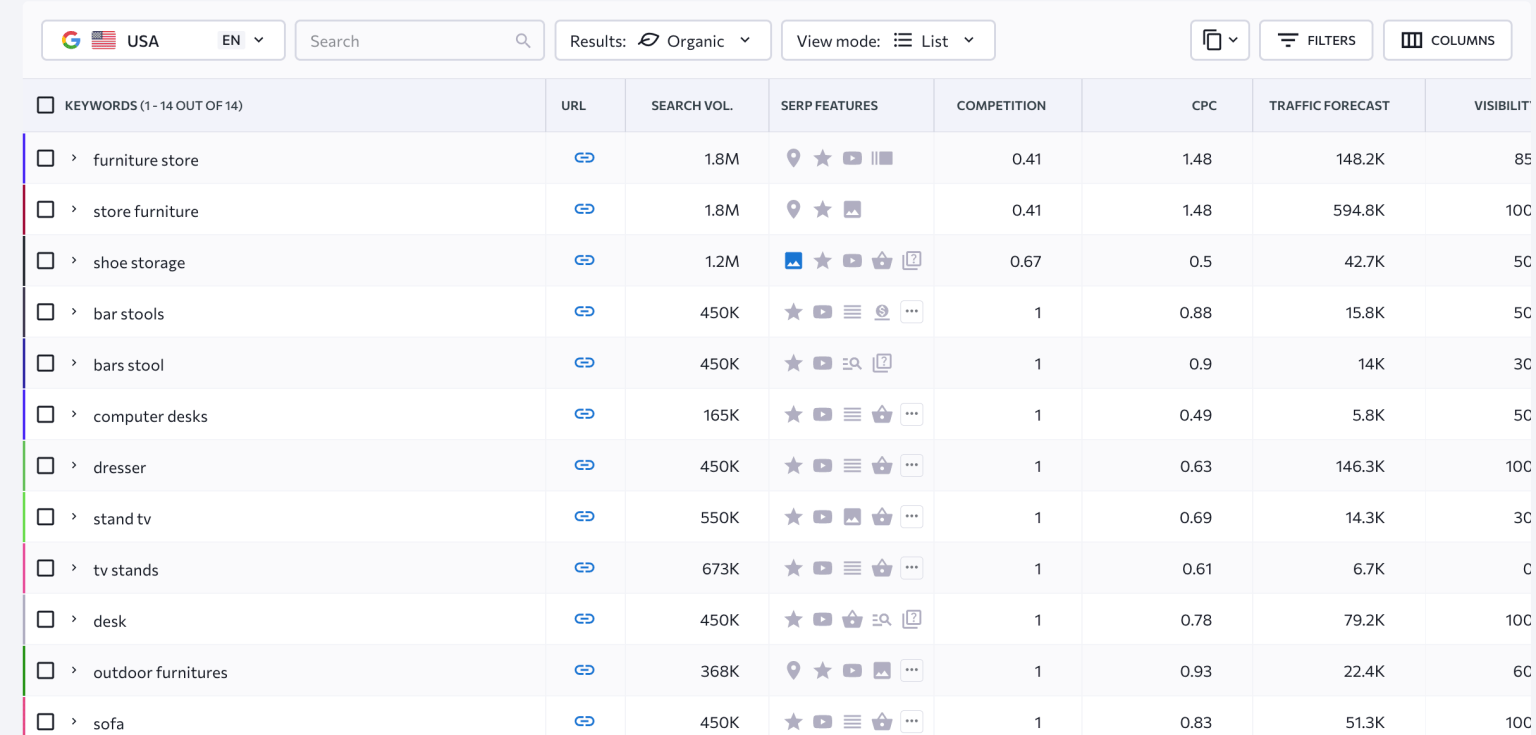Screen dimensions: 1536x735
Task: Expand the dresser keyword row
Action: click(x=74, y=465)
